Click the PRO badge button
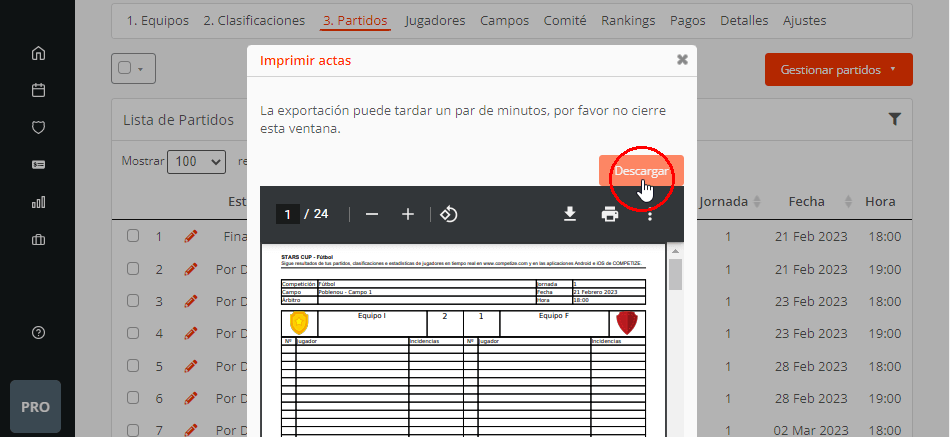 pyautogui.click(x=35, y=407)
